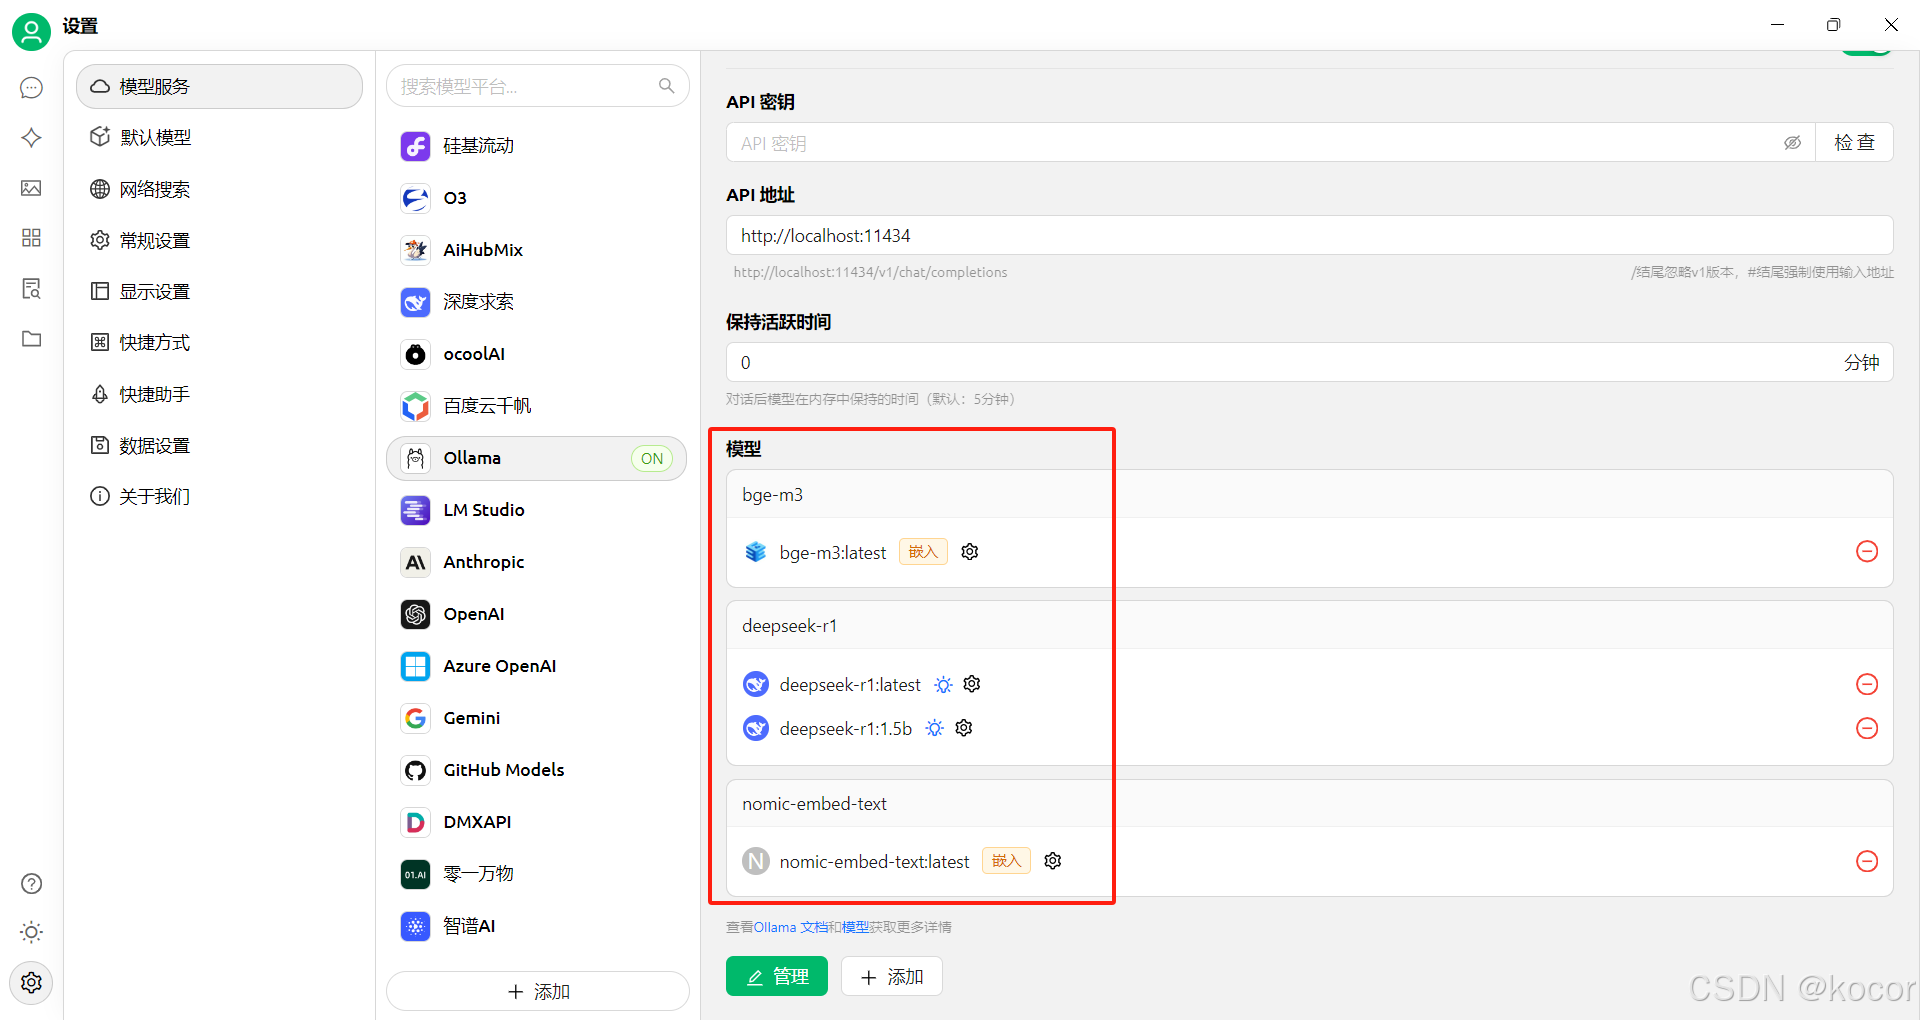Click the 嵌入 tag on bge-m3:latest

click(923, 552)
